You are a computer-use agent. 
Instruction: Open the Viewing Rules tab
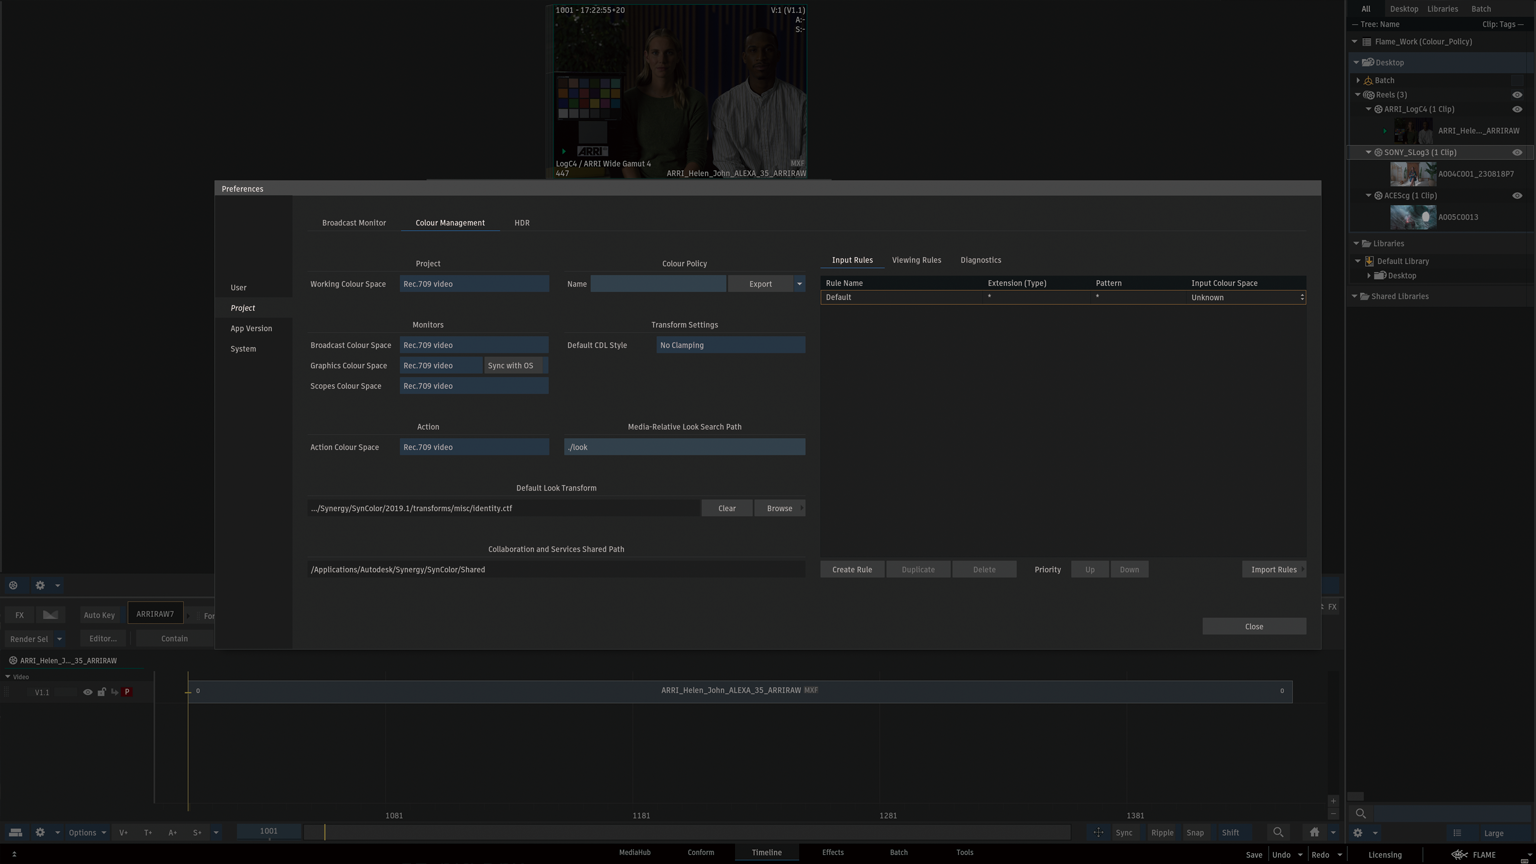[x=916, y=260]
